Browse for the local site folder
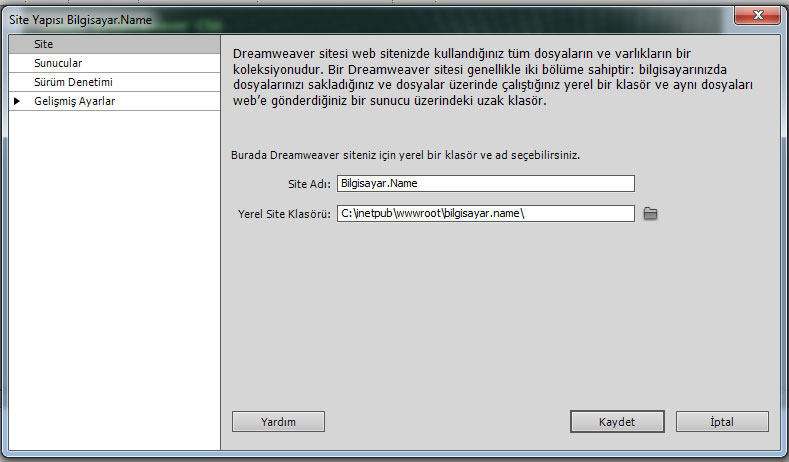This screenshot has height=462, width=789. 650,213
